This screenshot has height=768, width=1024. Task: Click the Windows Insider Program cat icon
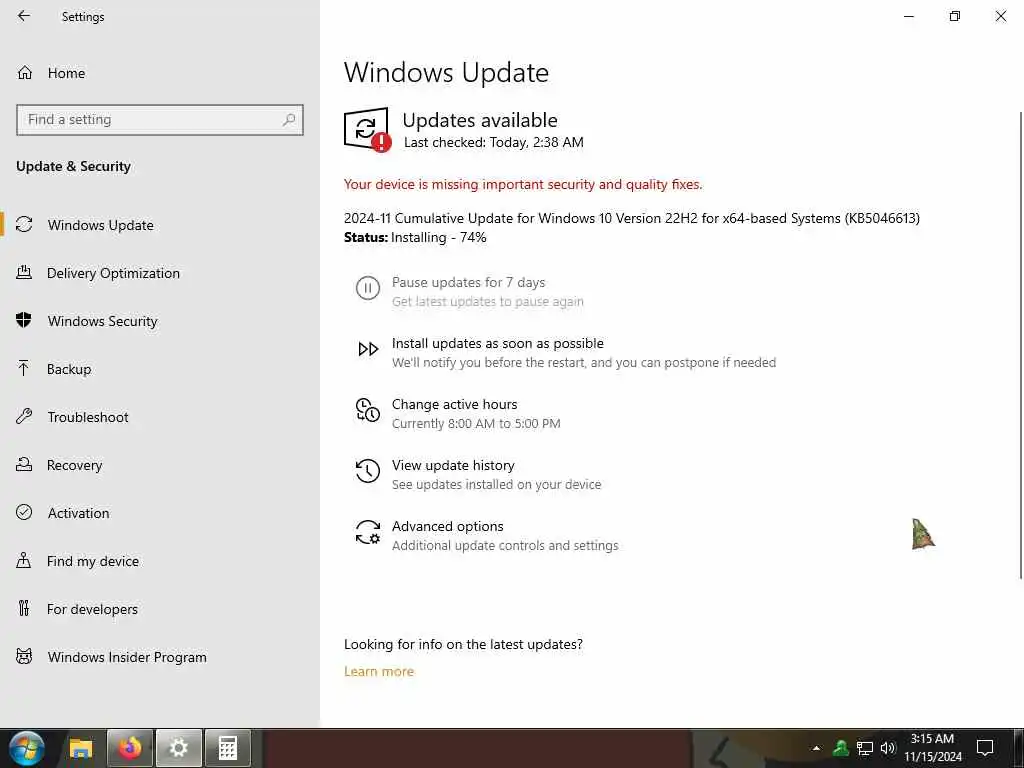[24, 656]
